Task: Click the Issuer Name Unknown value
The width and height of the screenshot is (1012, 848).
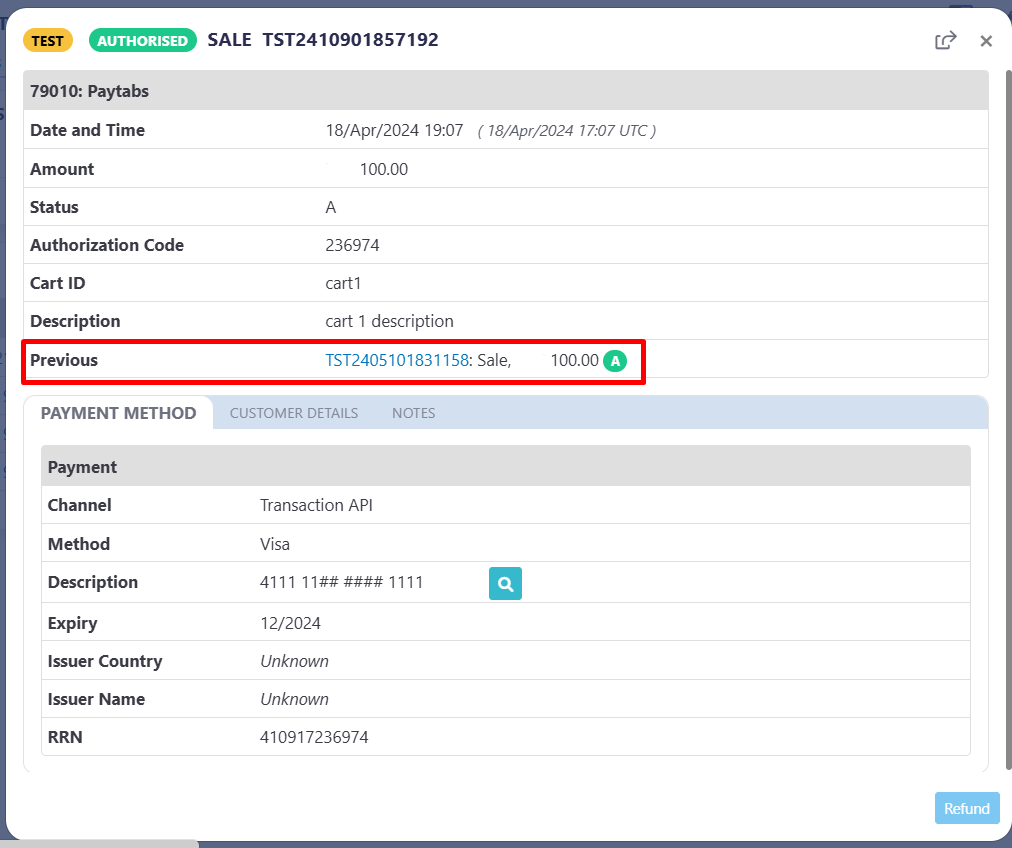Action: [294, 700]
